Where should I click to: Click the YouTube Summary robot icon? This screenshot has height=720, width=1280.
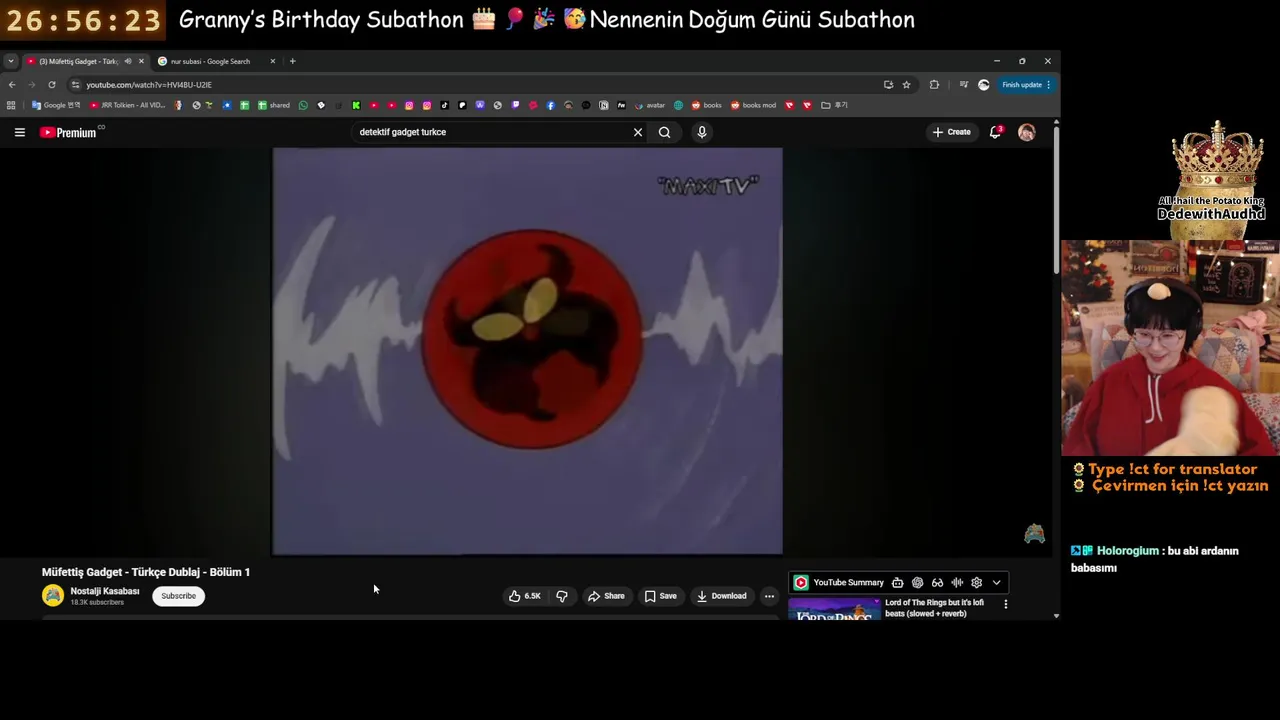(897, 583)
